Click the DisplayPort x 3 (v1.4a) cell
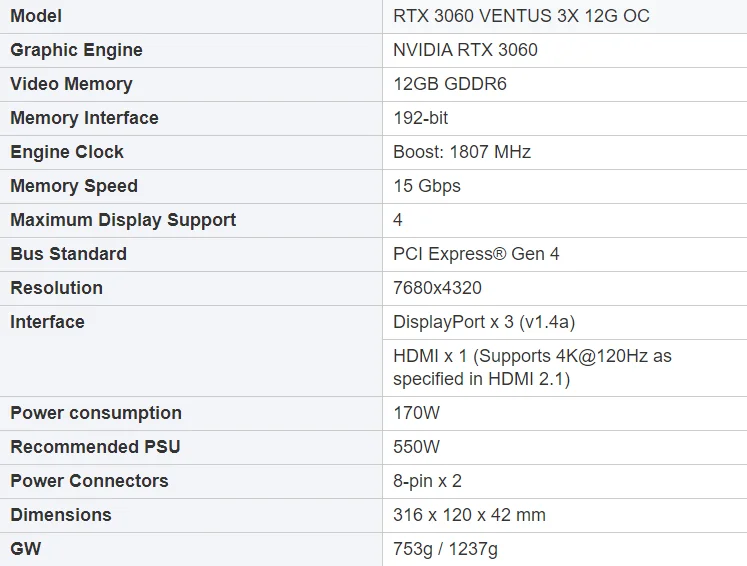The image size is (747, 566). [484, 322]
